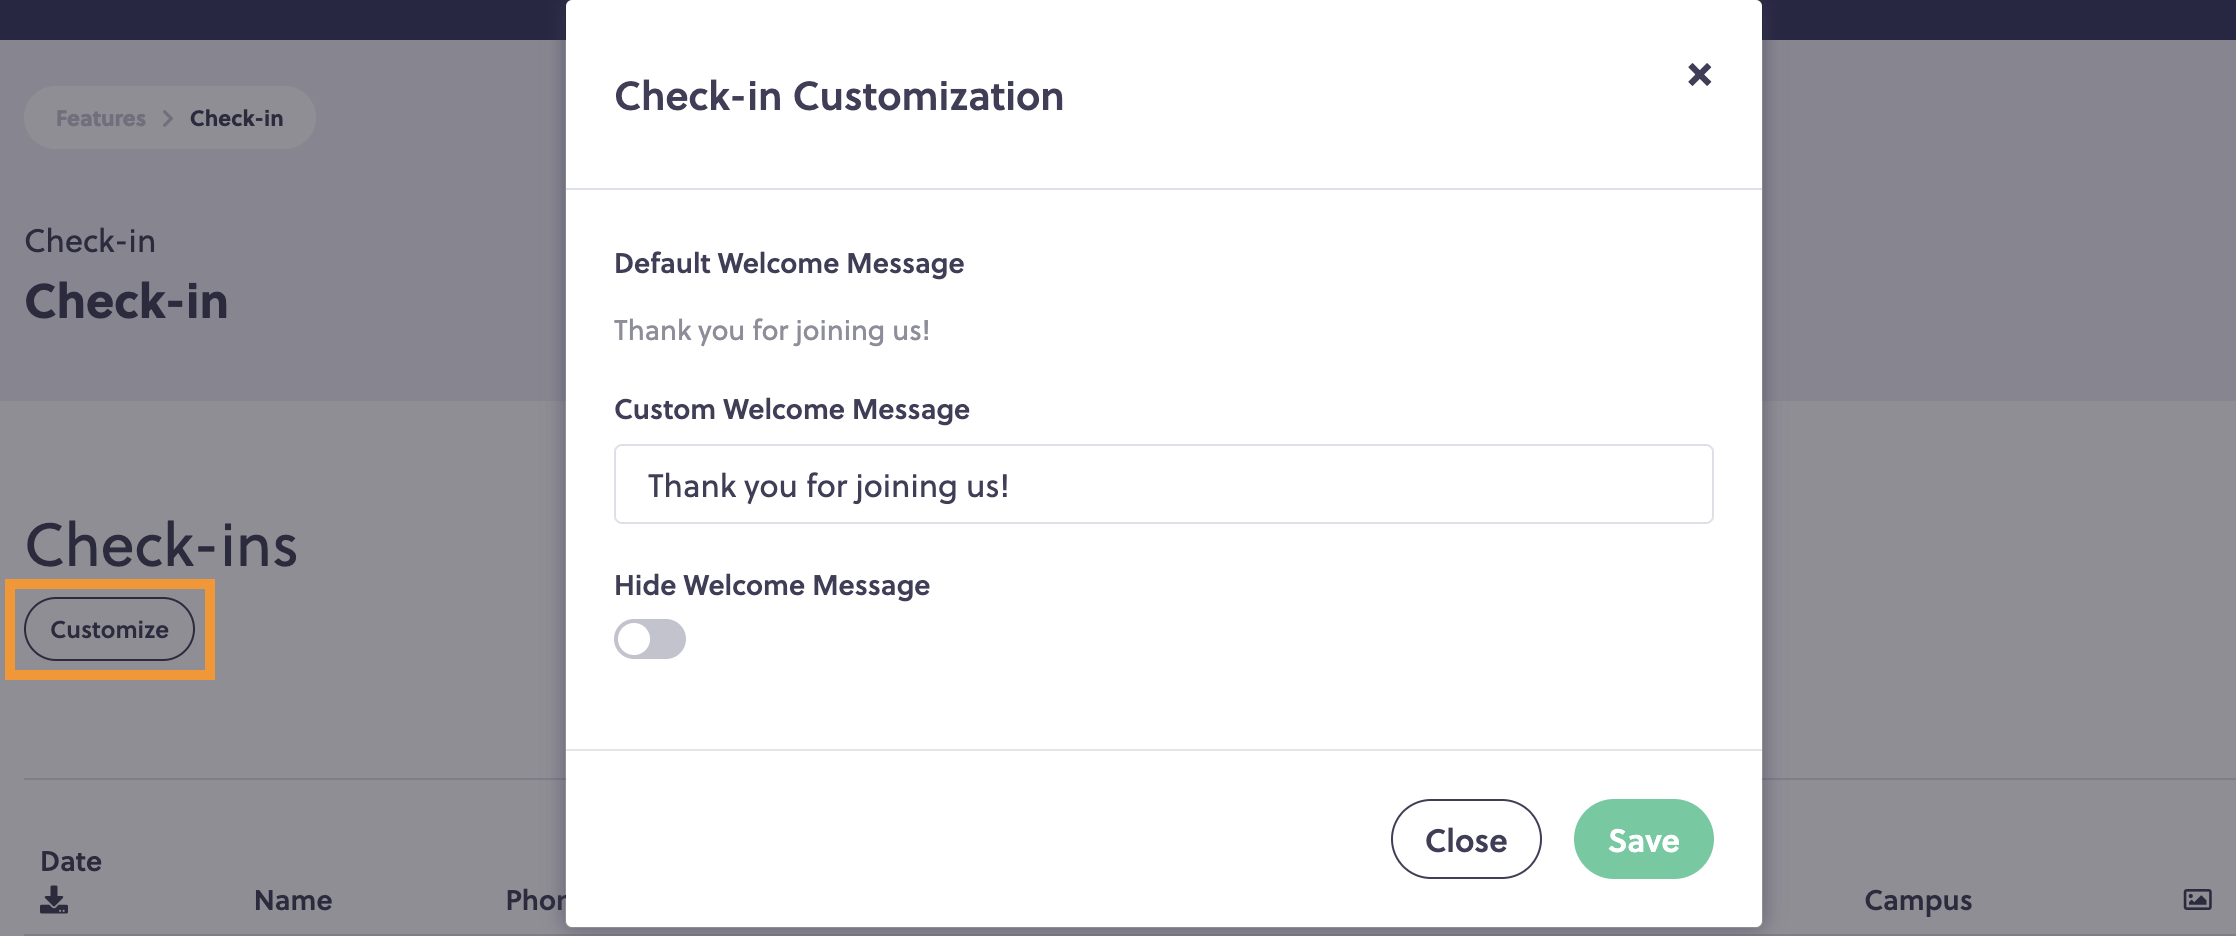Viewport: 2236px width, 936px height.
Task: Select the Campus column header
Action: (x=1917, y=899)
